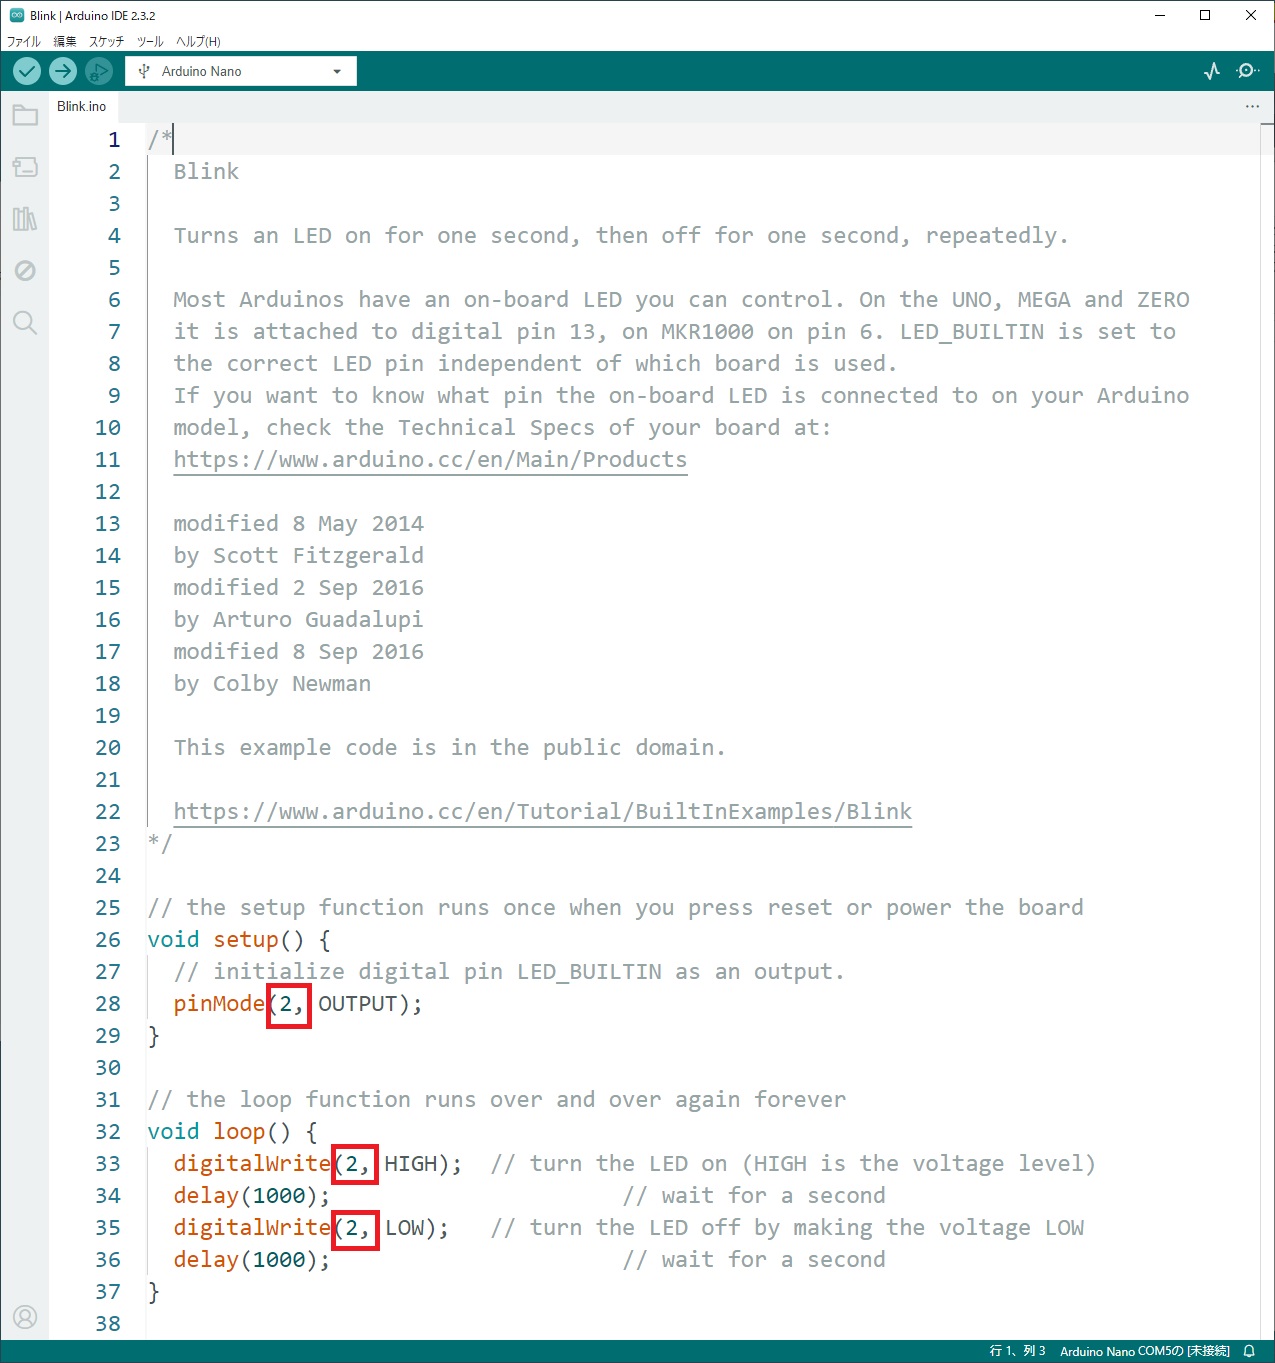
Task: Click 'modified 2 Sep 2016' comment line
Action: (x=298, y=588)
